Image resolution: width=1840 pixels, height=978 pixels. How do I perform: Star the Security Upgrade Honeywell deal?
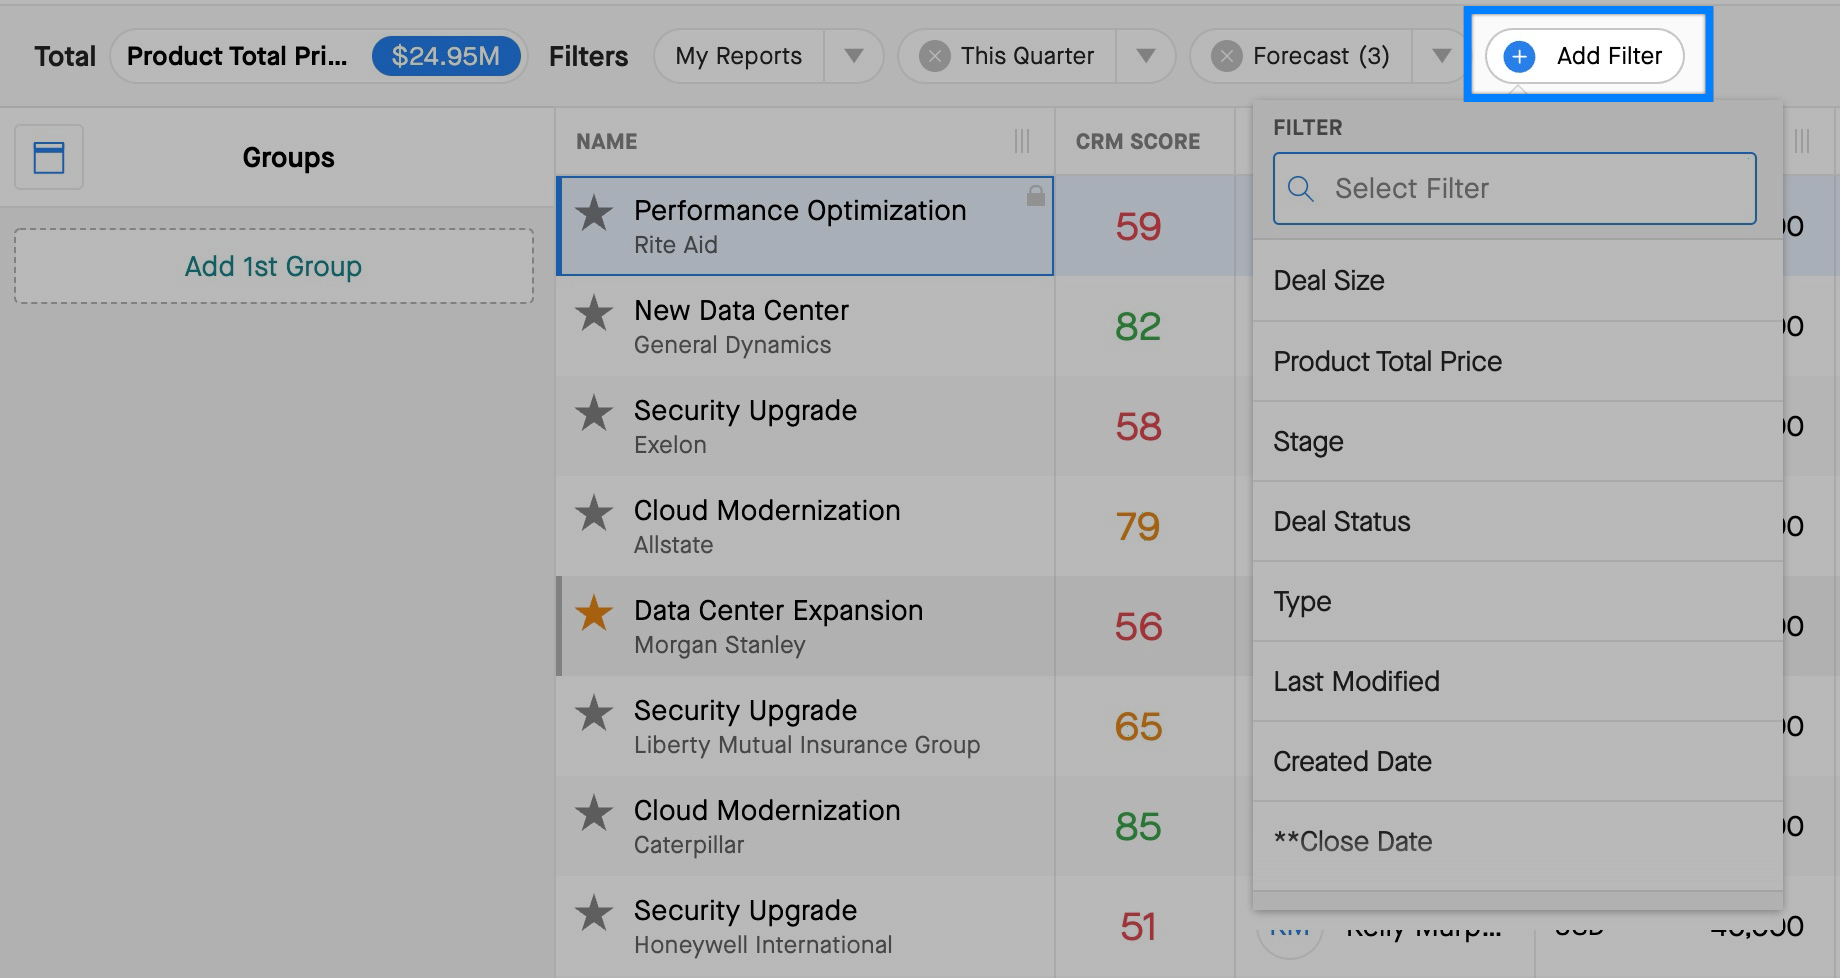594,912
